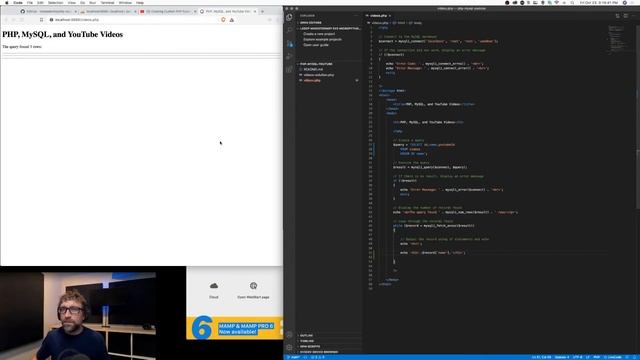This screenshot has height=360, width=640.
Task: Click the bookmark icon beside the address bar
Action: click(41, 20)
